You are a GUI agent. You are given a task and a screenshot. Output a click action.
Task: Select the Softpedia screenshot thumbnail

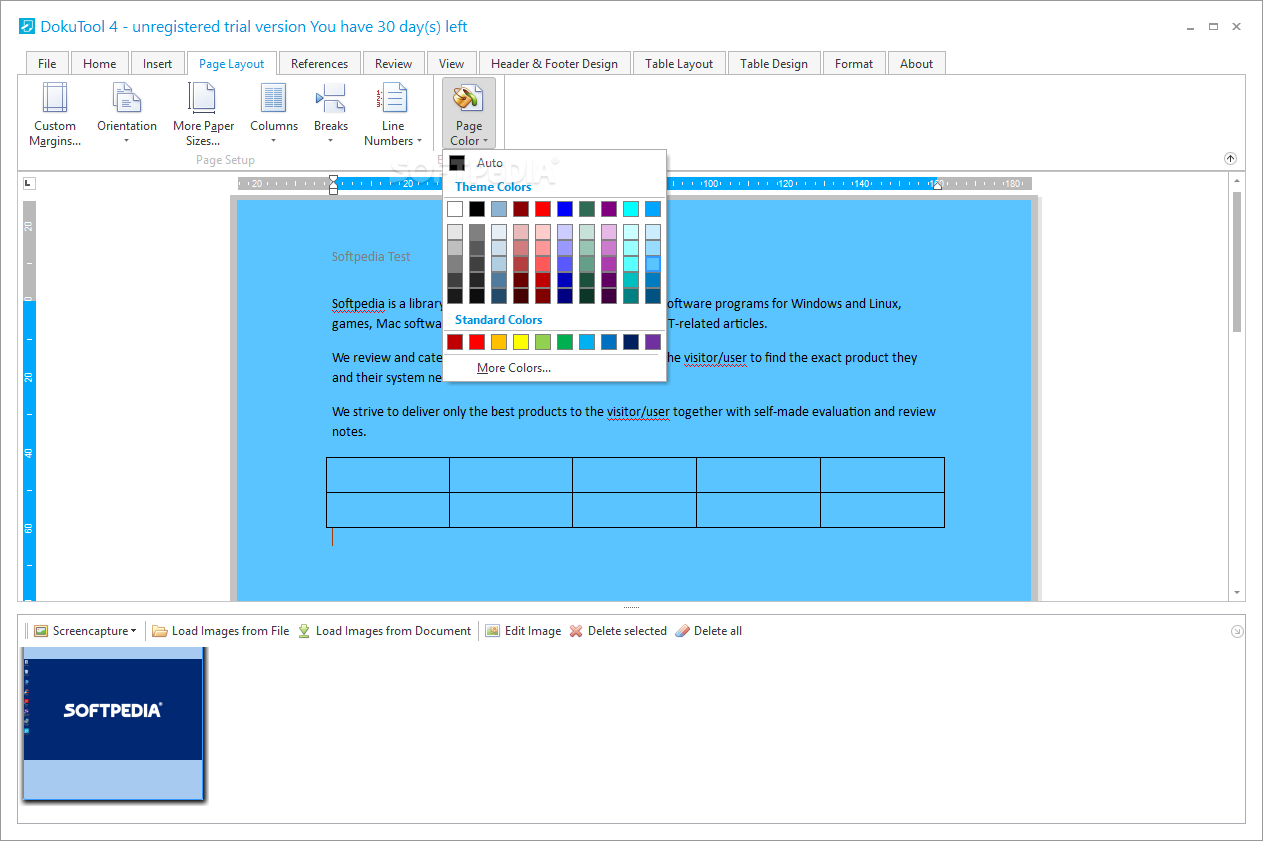pos(113,724)
